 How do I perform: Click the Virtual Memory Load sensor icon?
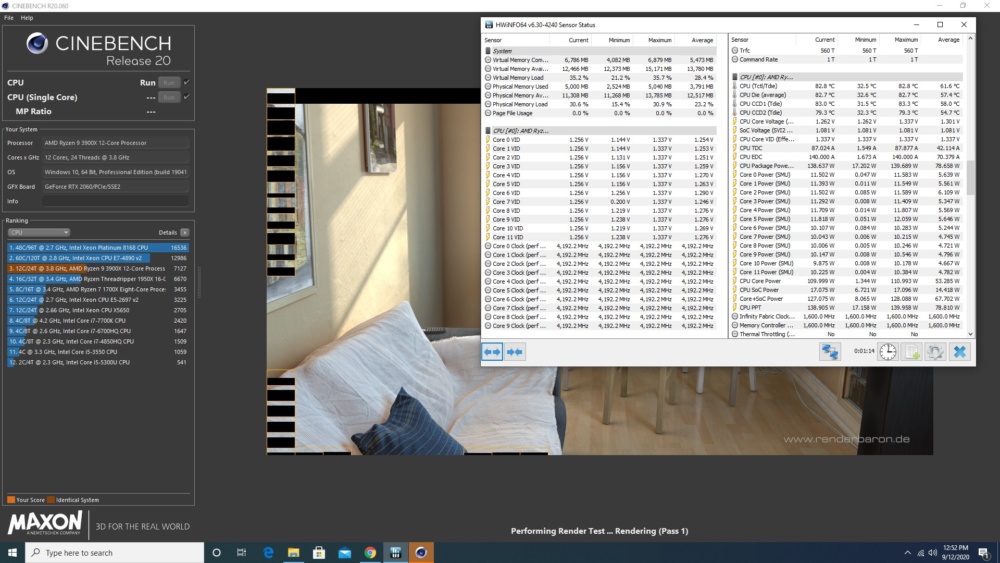pyautogui.click(x=488, y=78)
